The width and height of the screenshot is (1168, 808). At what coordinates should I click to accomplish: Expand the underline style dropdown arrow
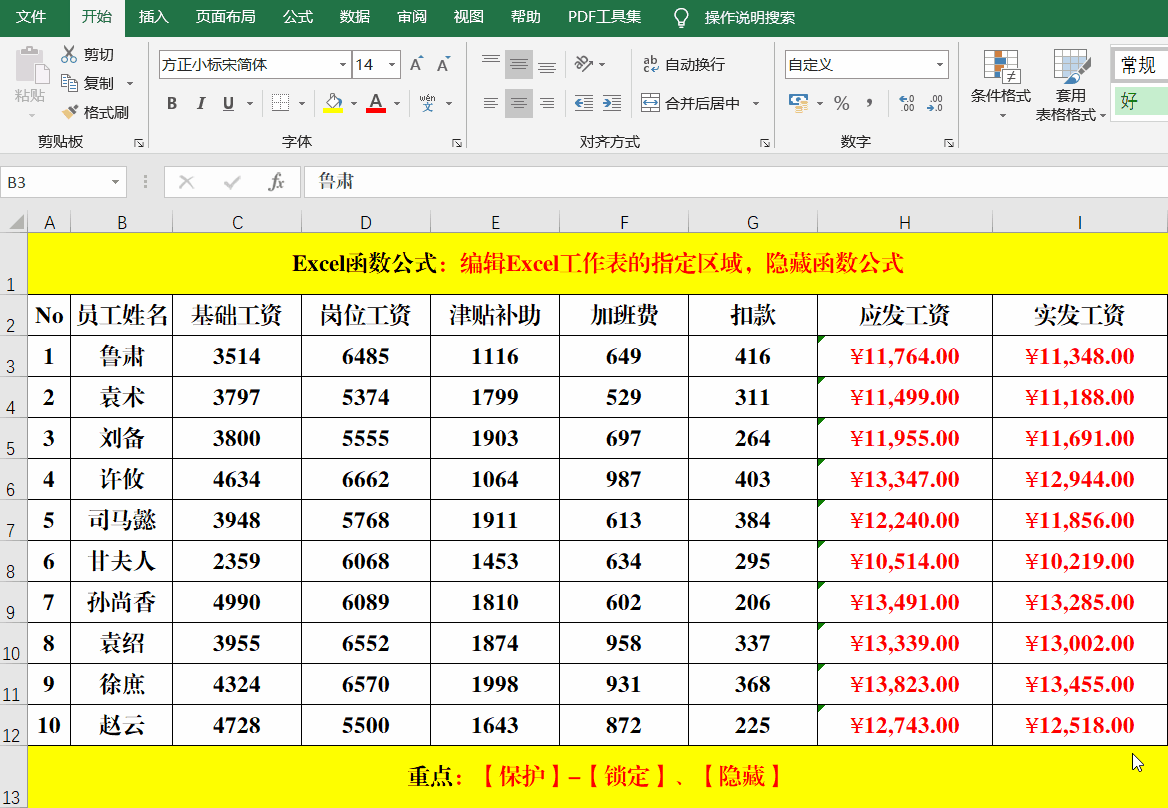250,104
